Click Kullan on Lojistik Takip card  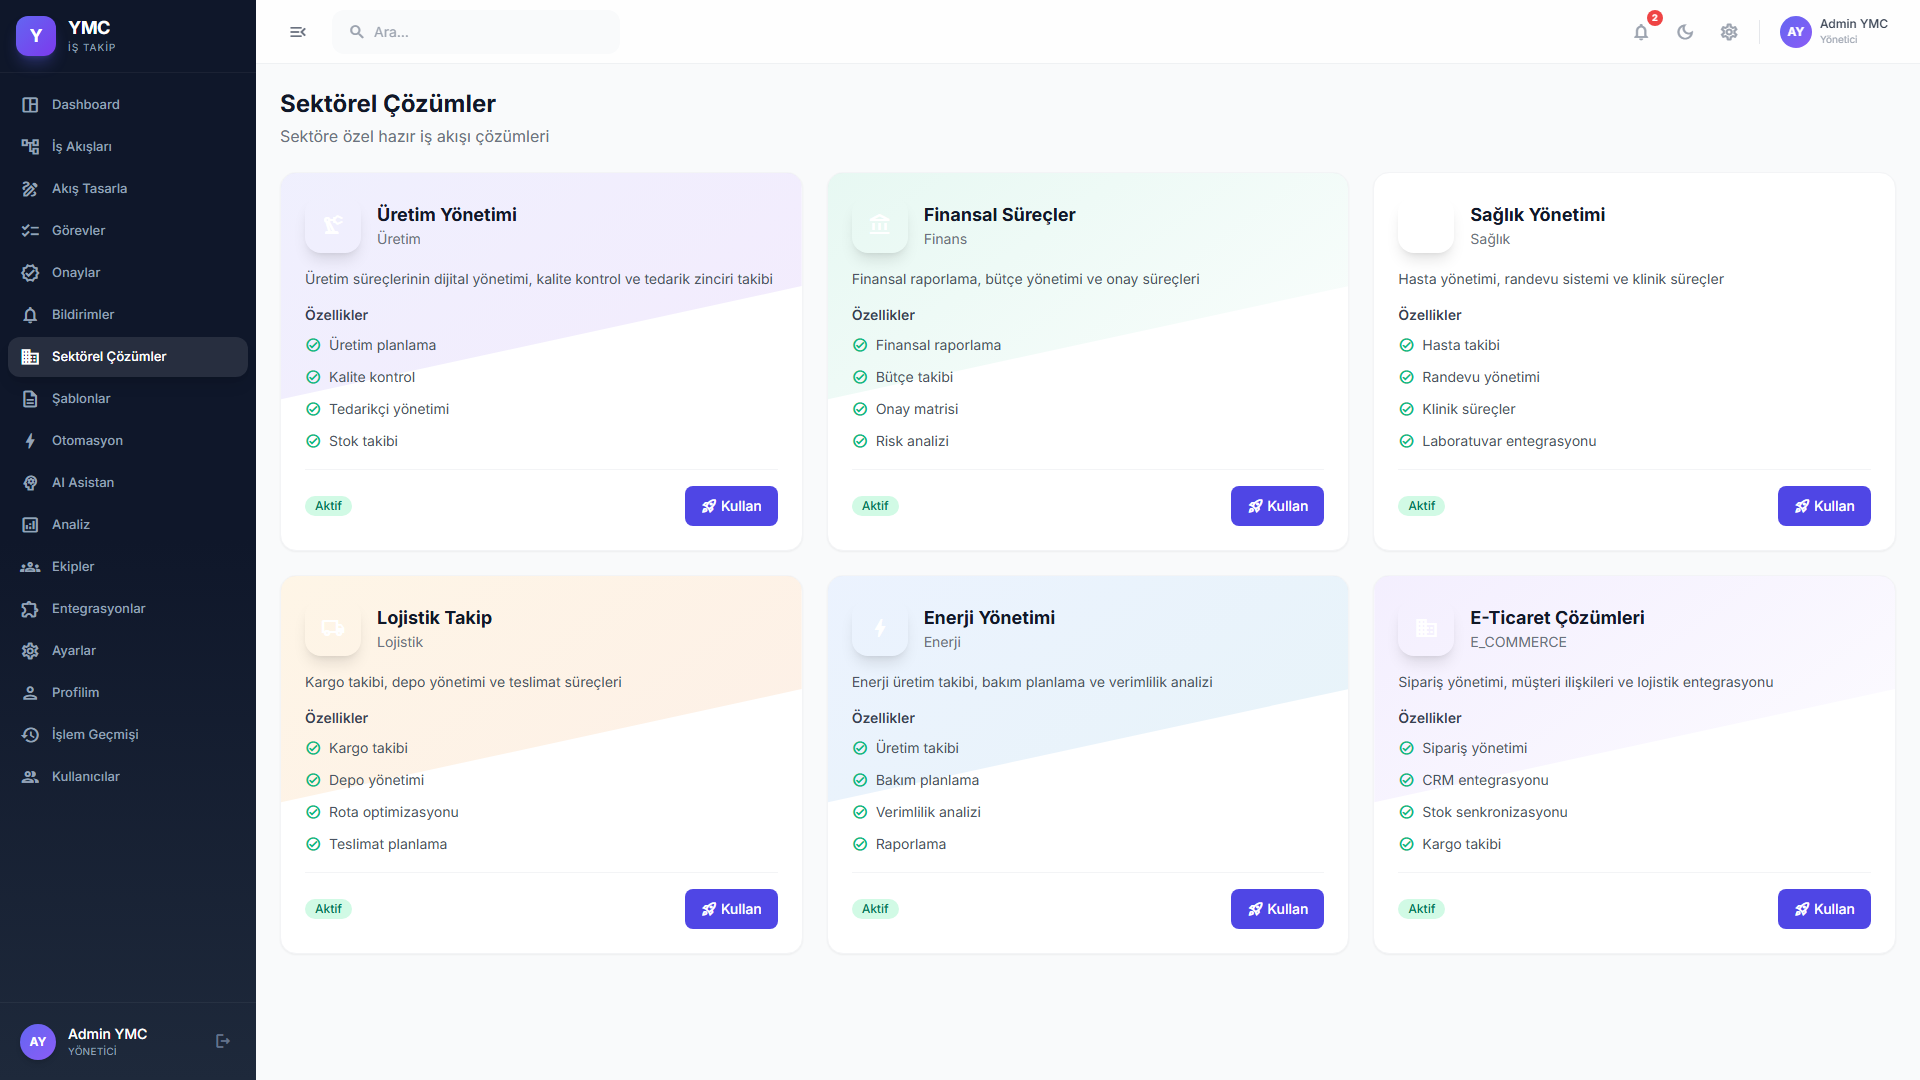pos(731,909)
